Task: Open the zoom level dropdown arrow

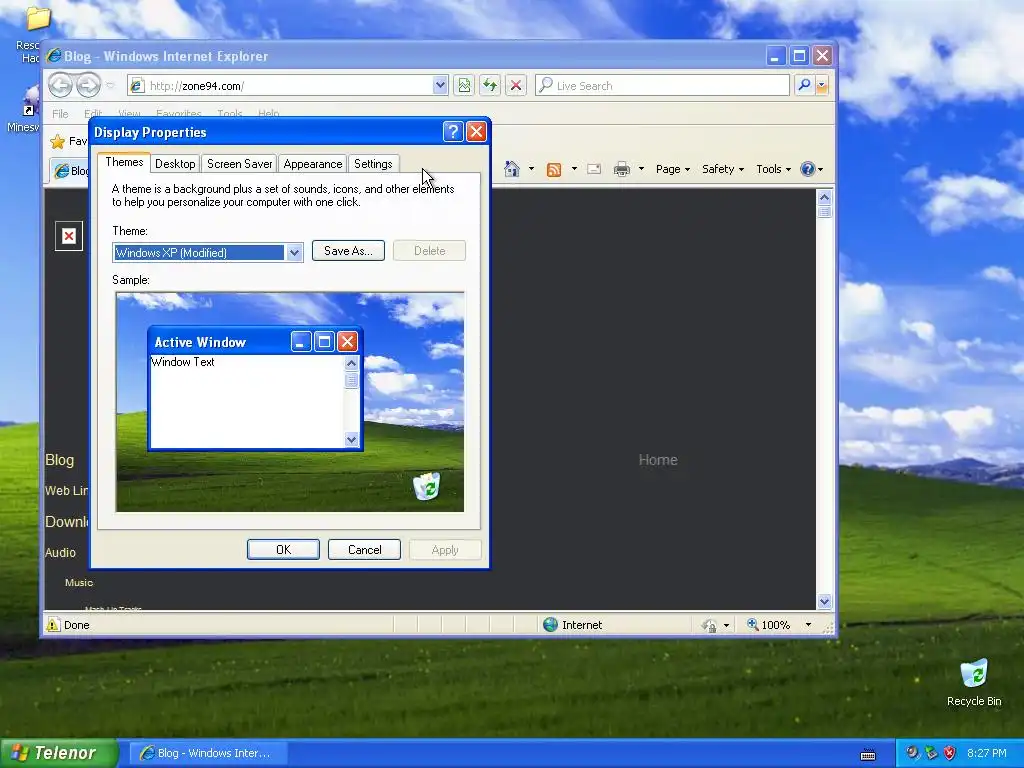Action: pyautogui.click(x=808, y=625)
